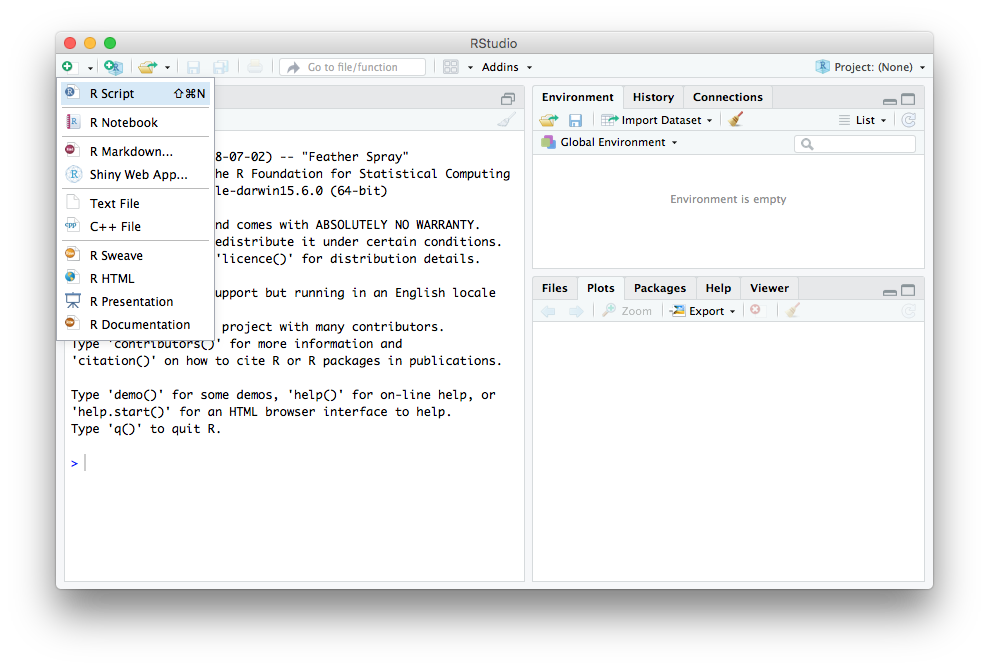Load a workspace with the folder icon
989x669 pixels.
(x=547, y=119)
